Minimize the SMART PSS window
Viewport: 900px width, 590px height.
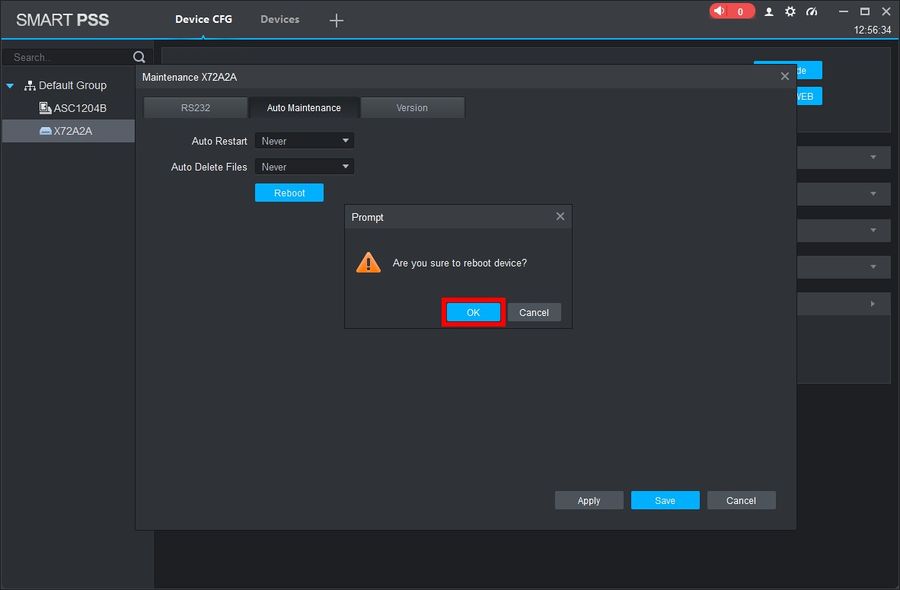843,11
